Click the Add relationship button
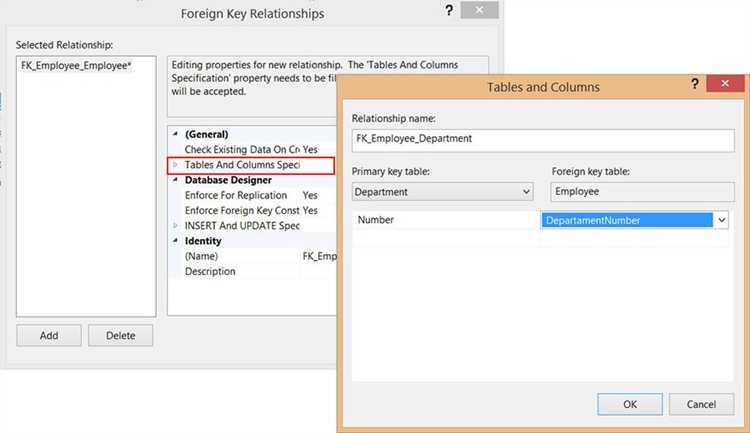This screenshot has width=750, height=433. point(48,335)
